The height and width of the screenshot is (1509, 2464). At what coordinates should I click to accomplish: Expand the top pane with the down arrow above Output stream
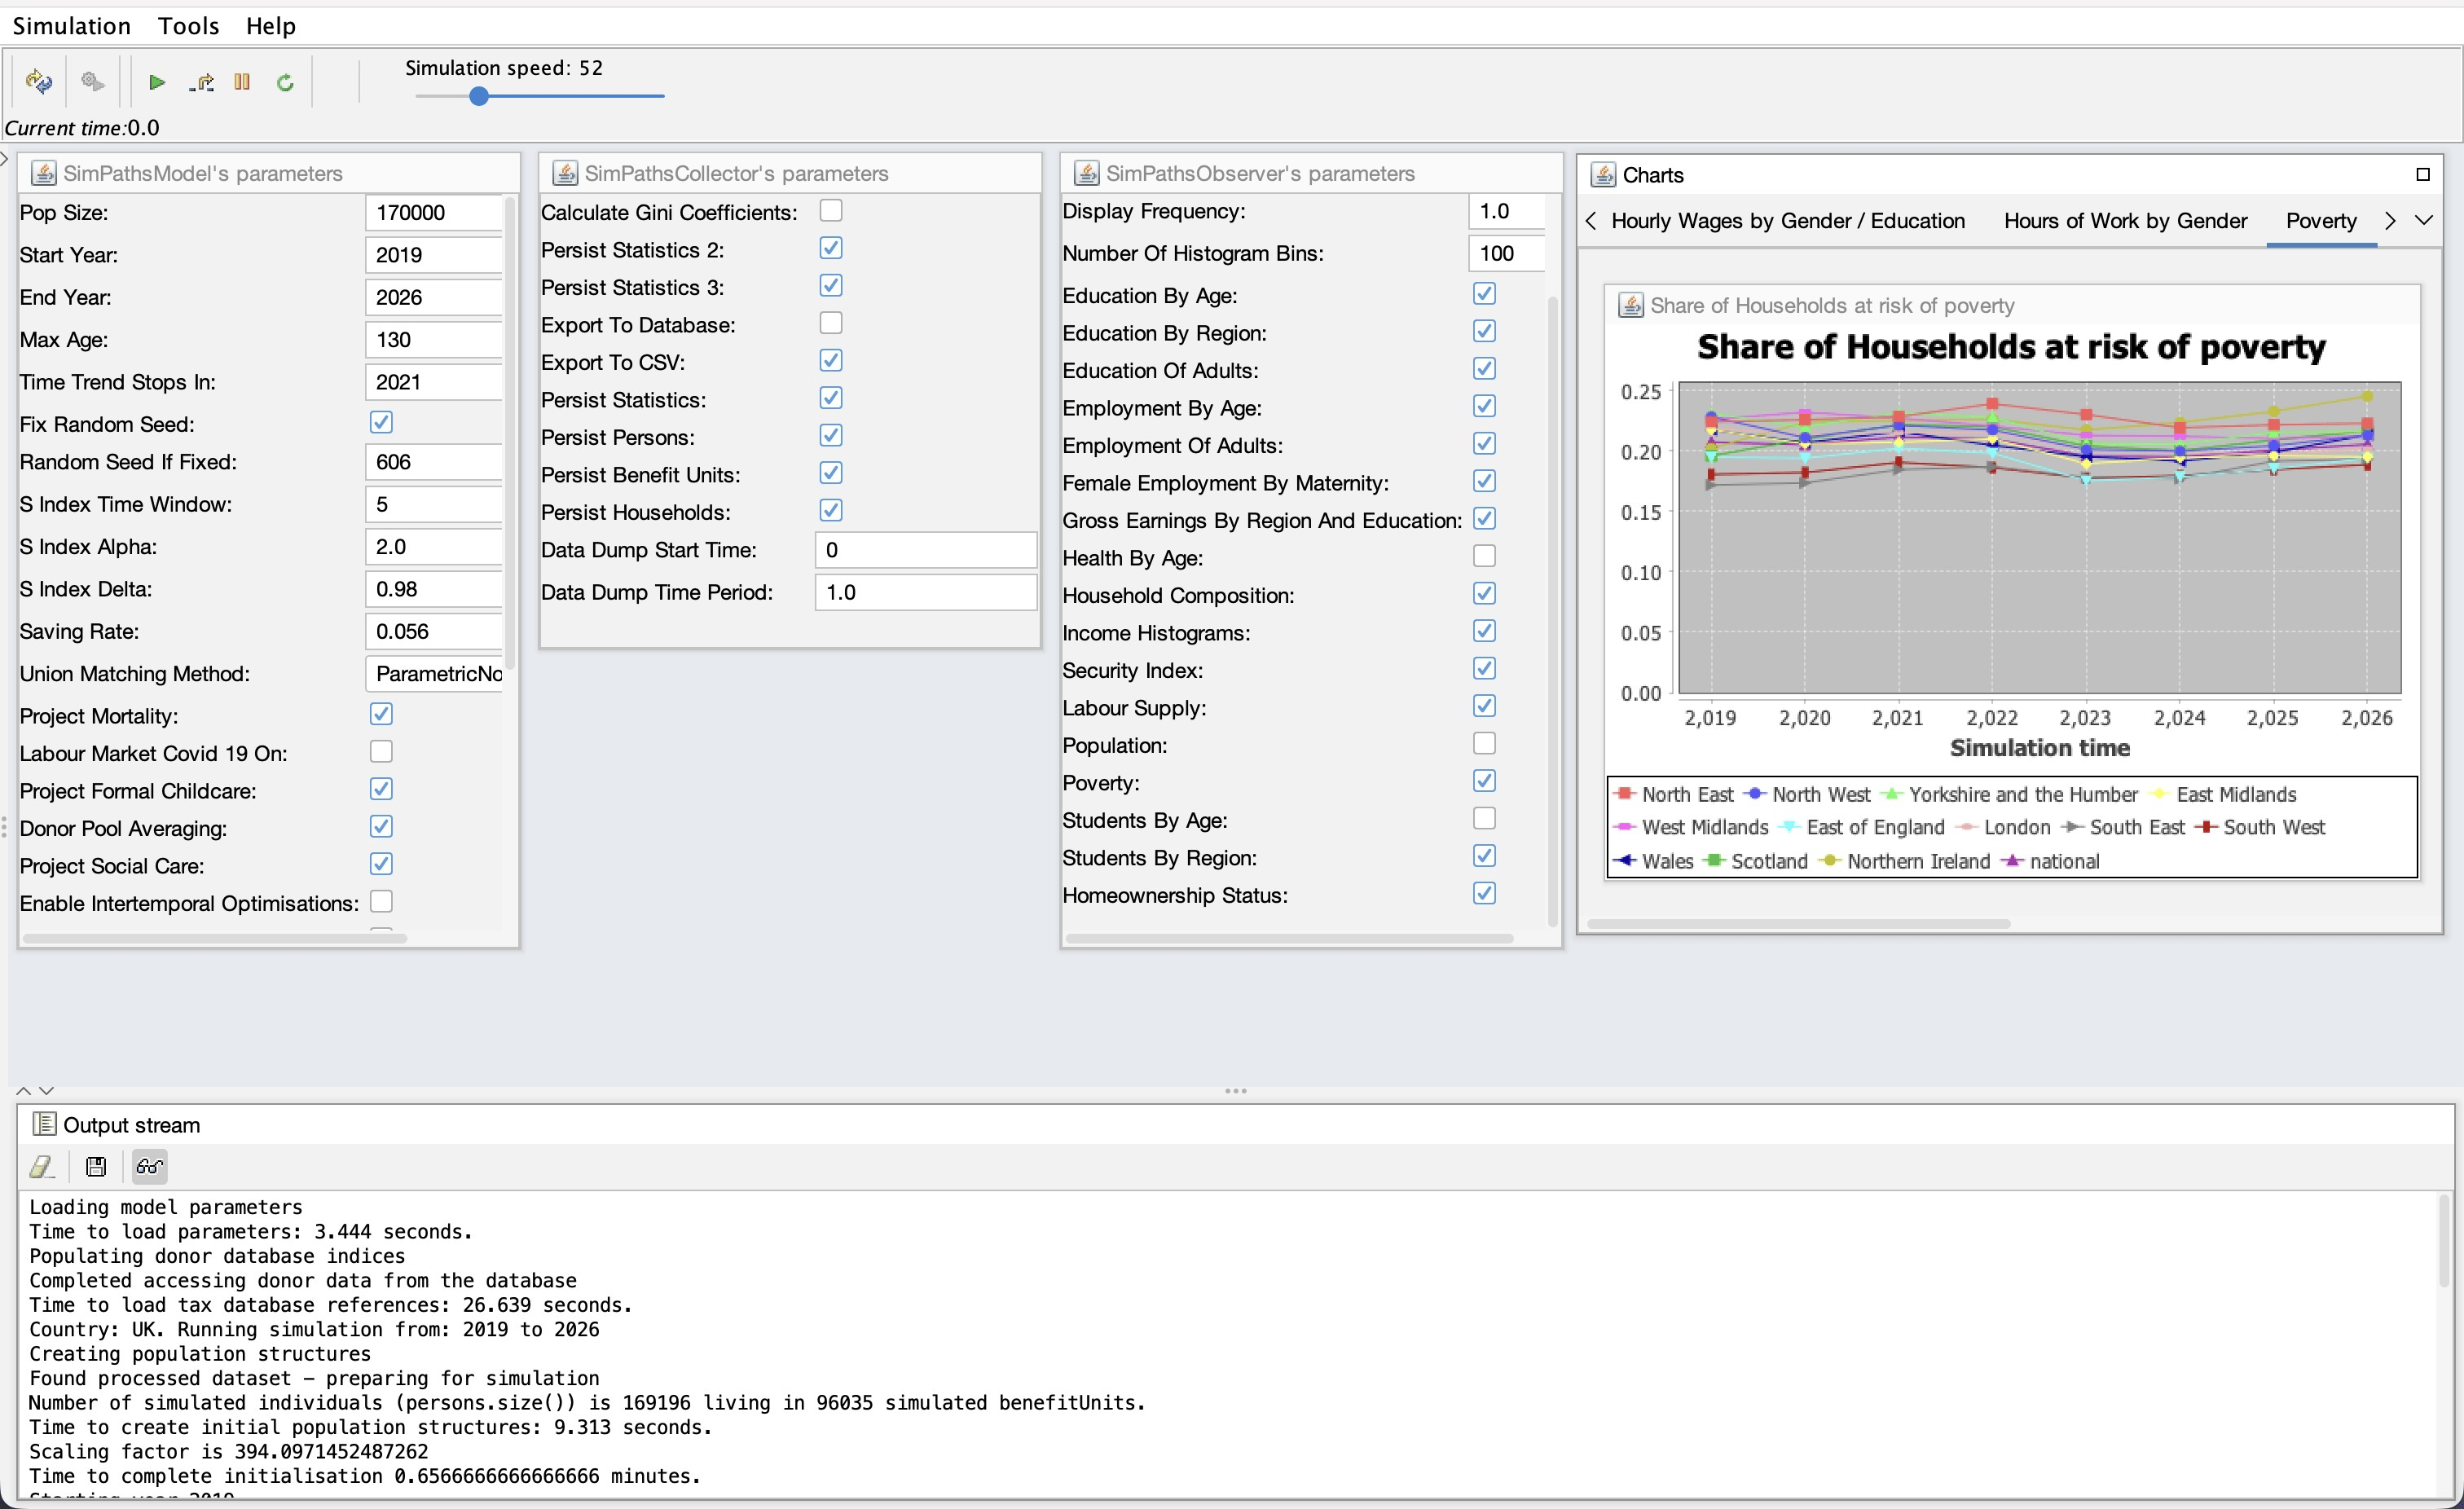tap(46, 1091)
